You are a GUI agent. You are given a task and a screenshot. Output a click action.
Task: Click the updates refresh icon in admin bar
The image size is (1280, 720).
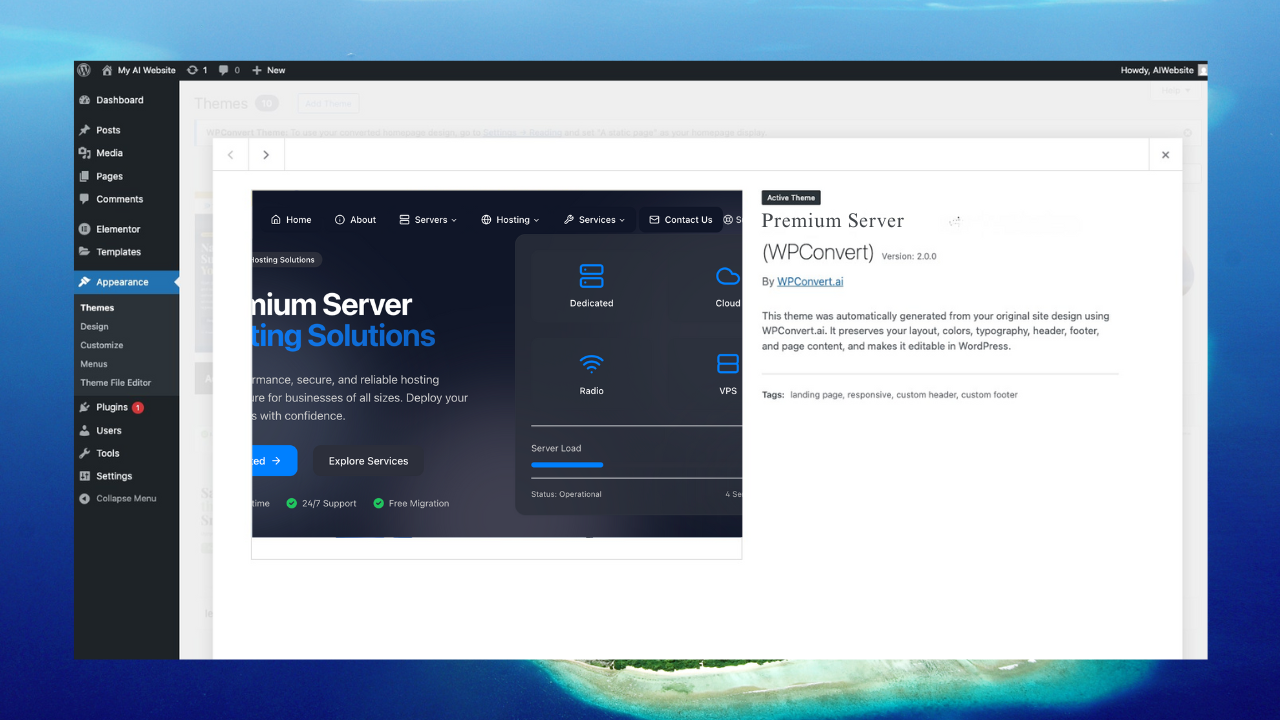point(192,70)
